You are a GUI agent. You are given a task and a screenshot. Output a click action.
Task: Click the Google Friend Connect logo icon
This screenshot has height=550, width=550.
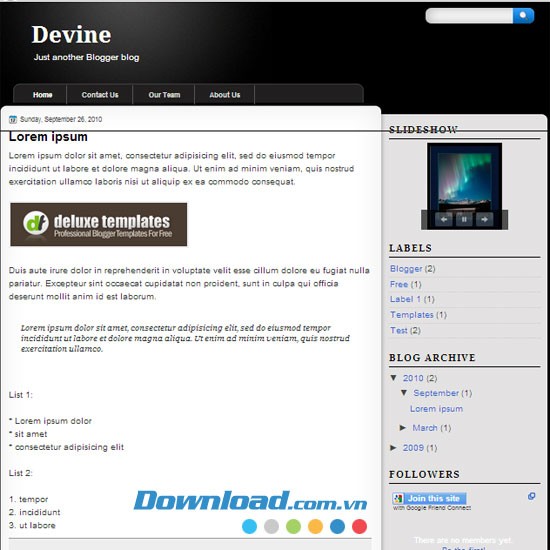(398, 498)
